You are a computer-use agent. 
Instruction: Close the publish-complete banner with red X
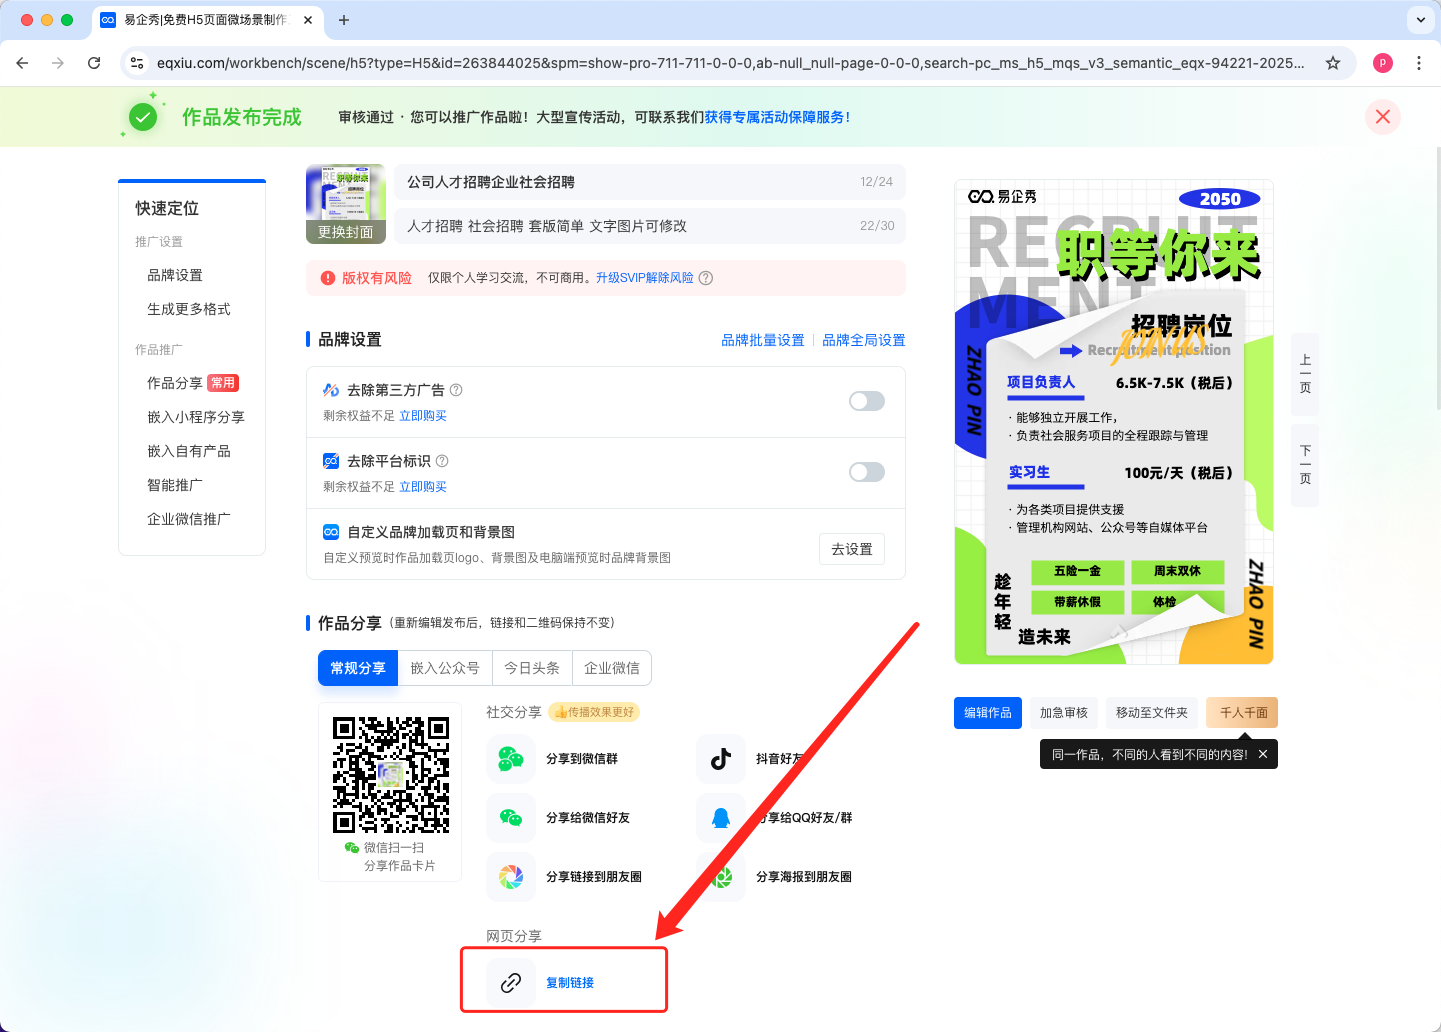click(1382, 117)
